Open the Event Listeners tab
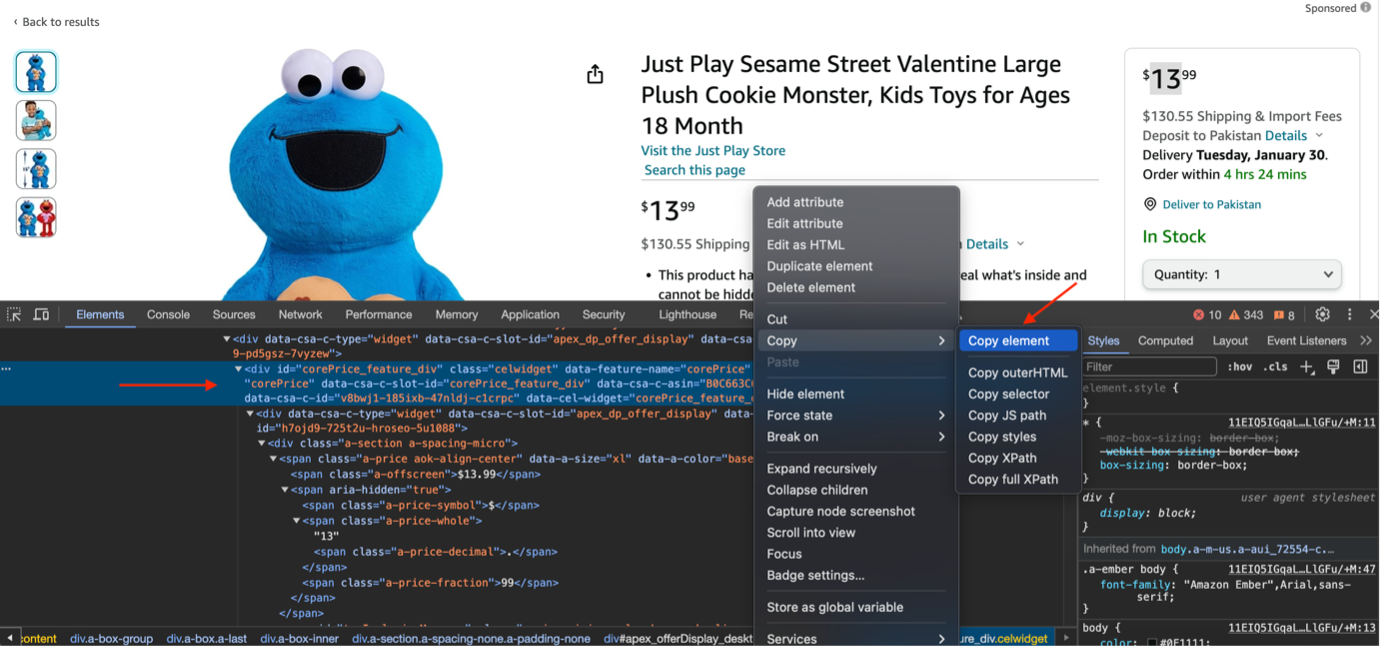1384x650 pixels. (1307, 341)
